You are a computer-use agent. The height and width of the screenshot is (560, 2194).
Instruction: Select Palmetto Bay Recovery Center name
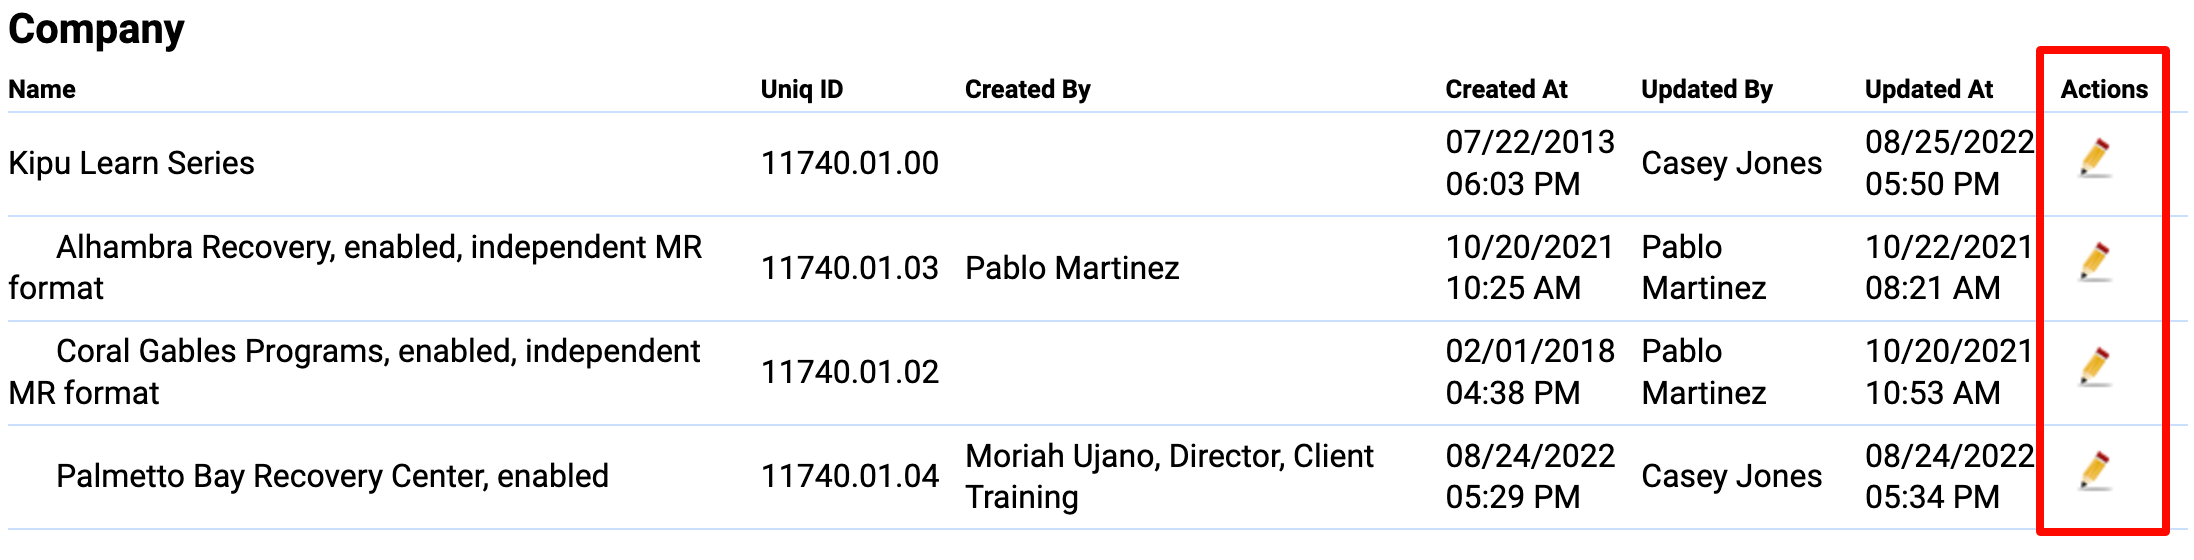click(x=332, y=476)
